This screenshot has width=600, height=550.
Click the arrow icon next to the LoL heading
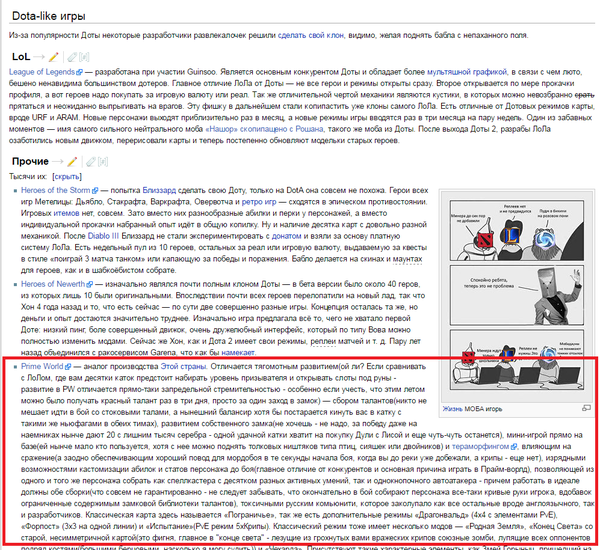pos(38,55)
